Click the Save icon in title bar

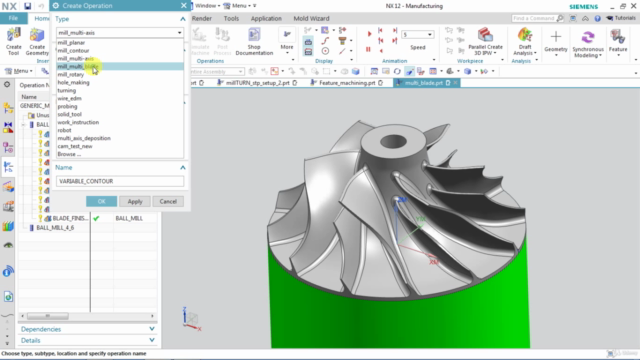click(x=27, y=6)
